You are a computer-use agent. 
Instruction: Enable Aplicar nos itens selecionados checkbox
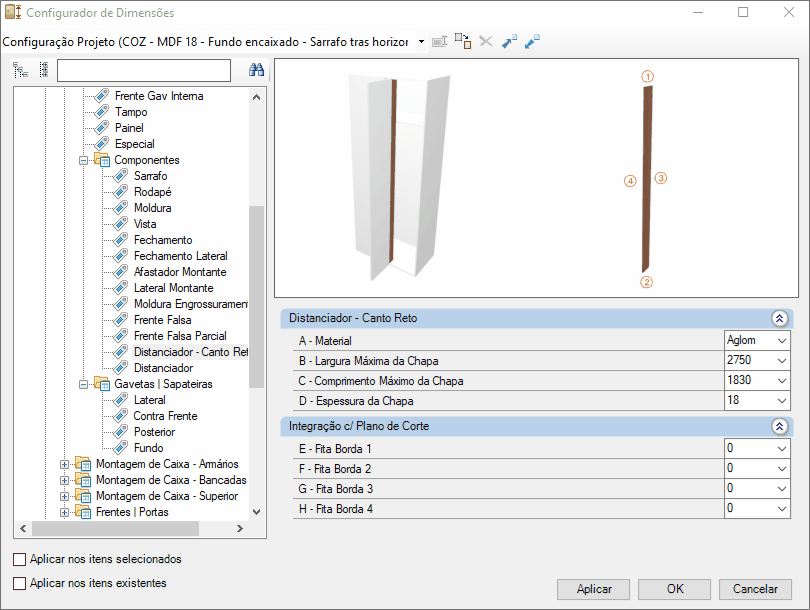pos(20,559)
